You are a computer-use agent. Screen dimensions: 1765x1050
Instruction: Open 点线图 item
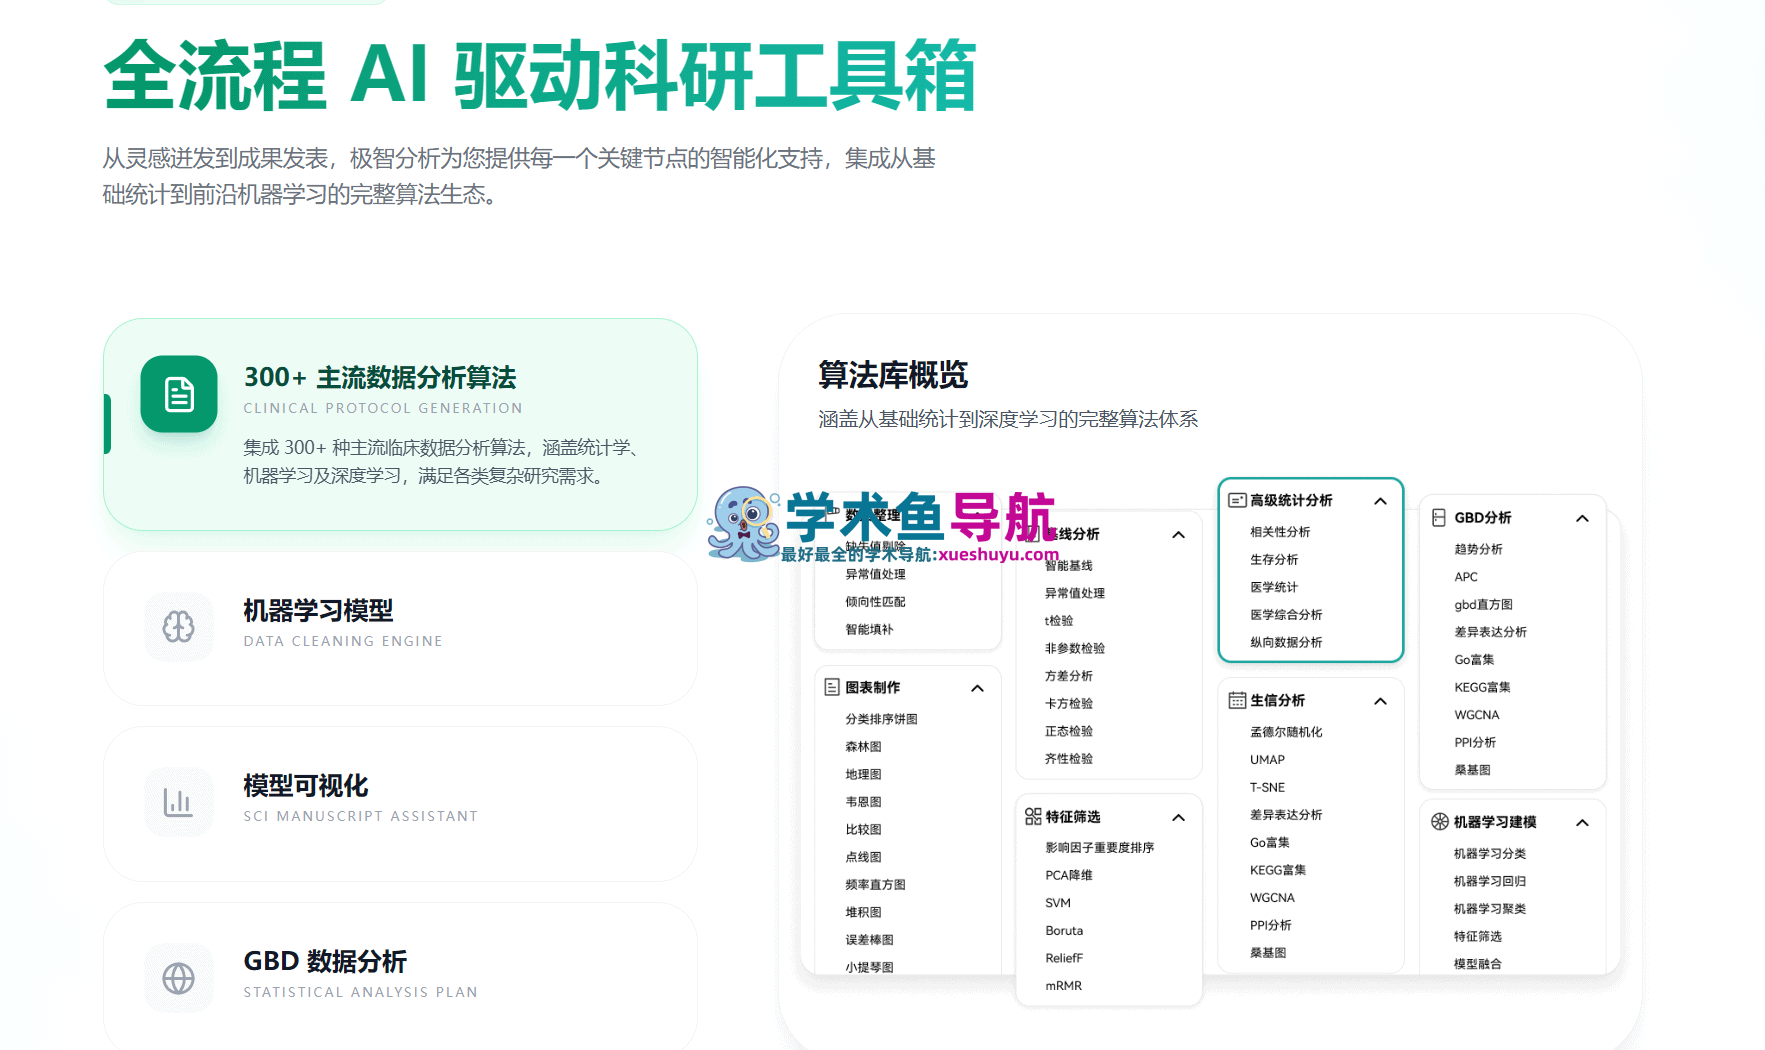pos(863,857)
